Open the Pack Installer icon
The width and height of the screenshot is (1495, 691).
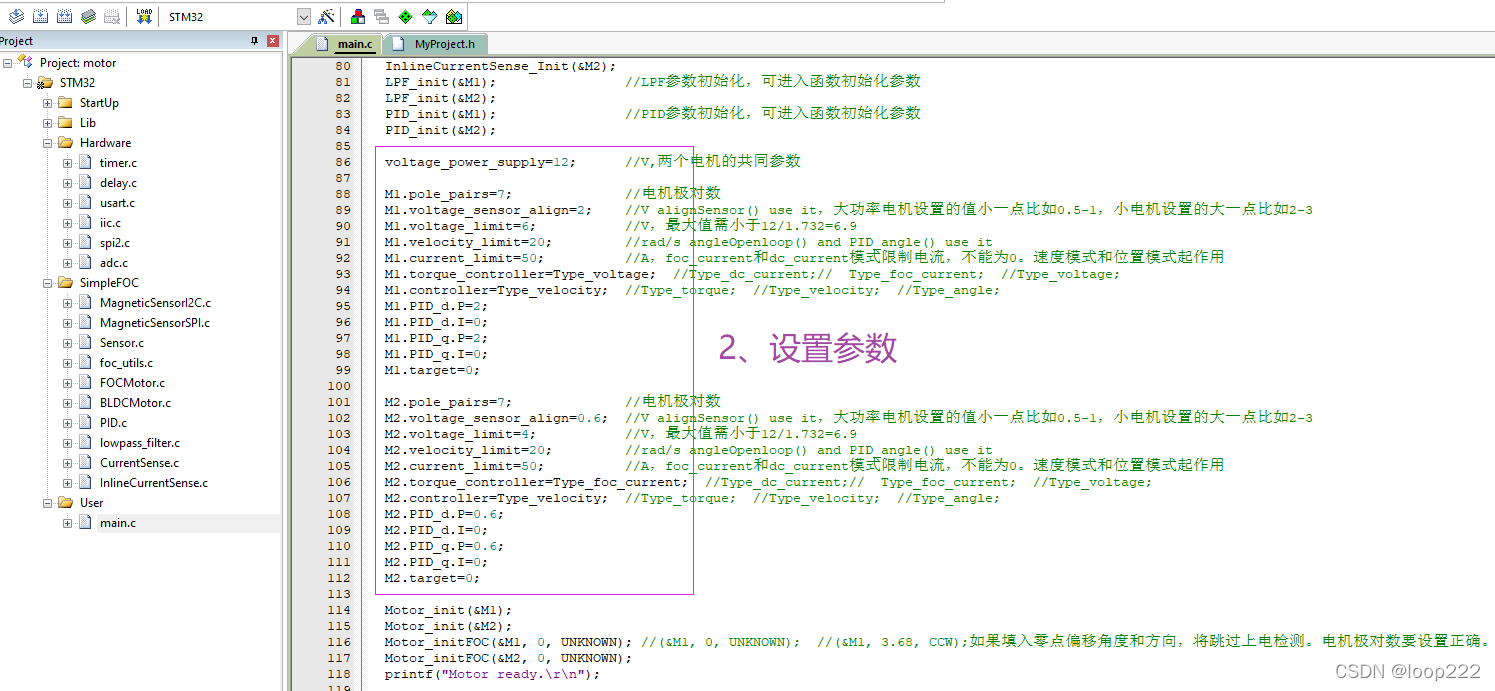coord(453,17)
